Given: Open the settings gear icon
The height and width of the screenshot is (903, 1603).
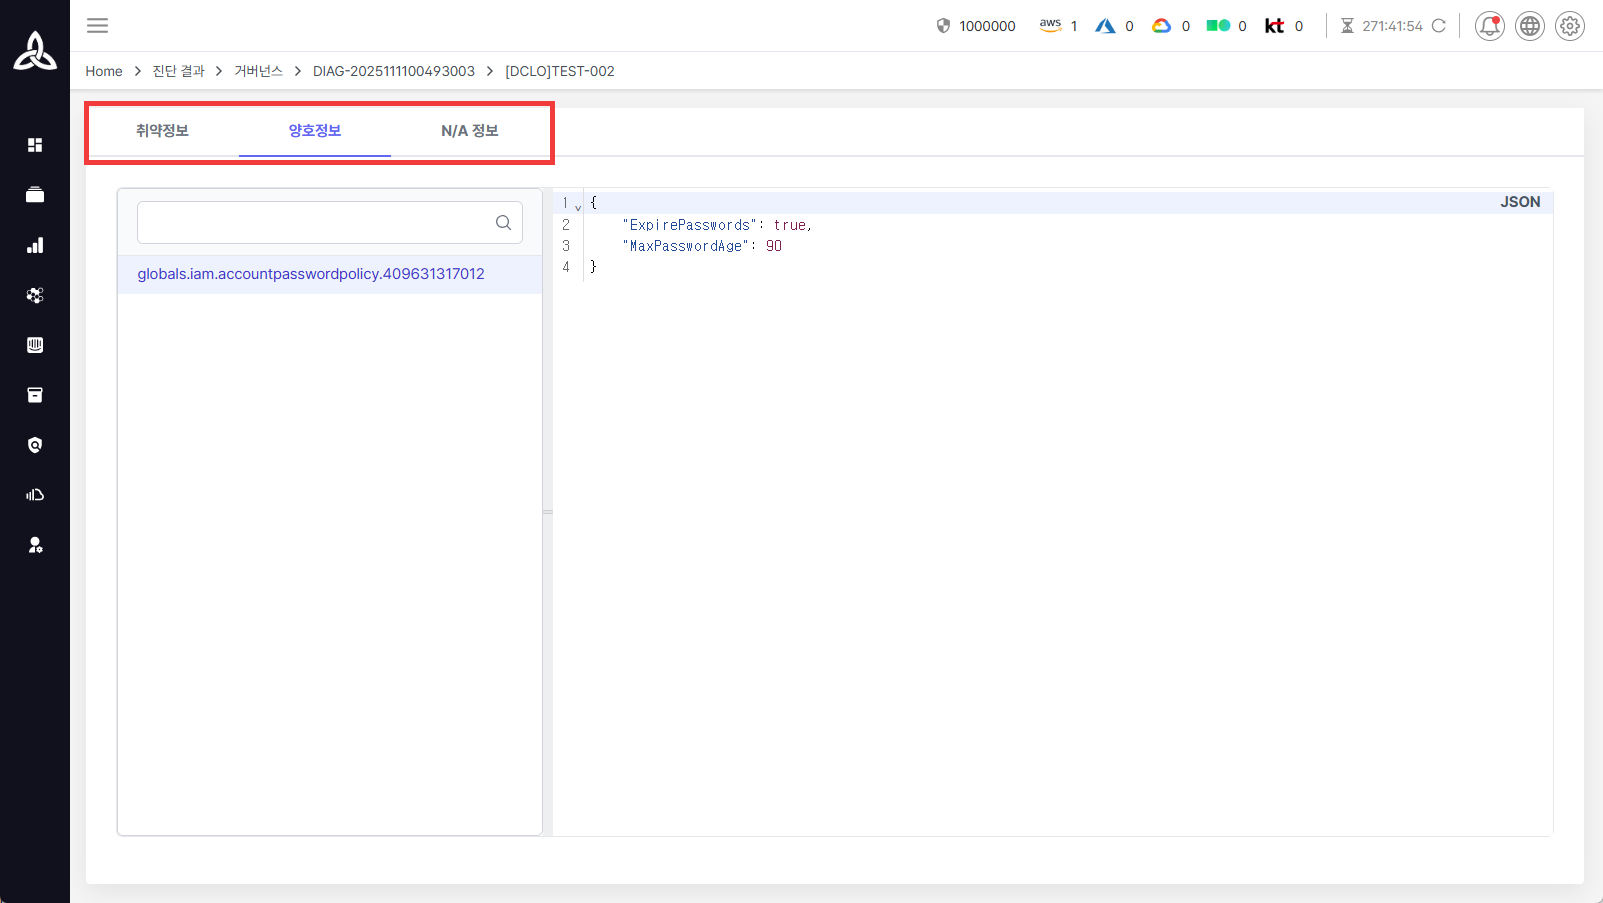Looking at the screenshot, I should pos(1569,26).
